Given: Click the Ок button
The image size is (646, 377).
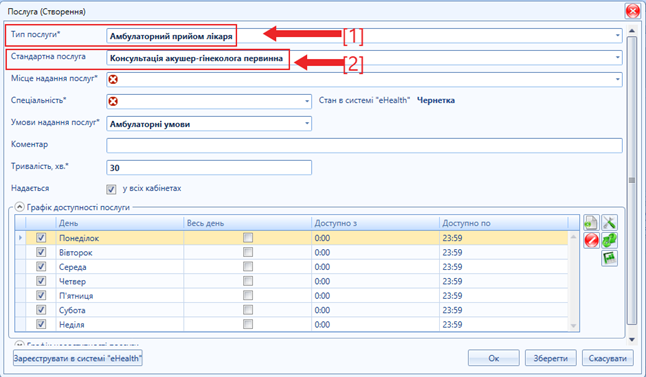Looking at the screenshot, I should click(494, 358).
